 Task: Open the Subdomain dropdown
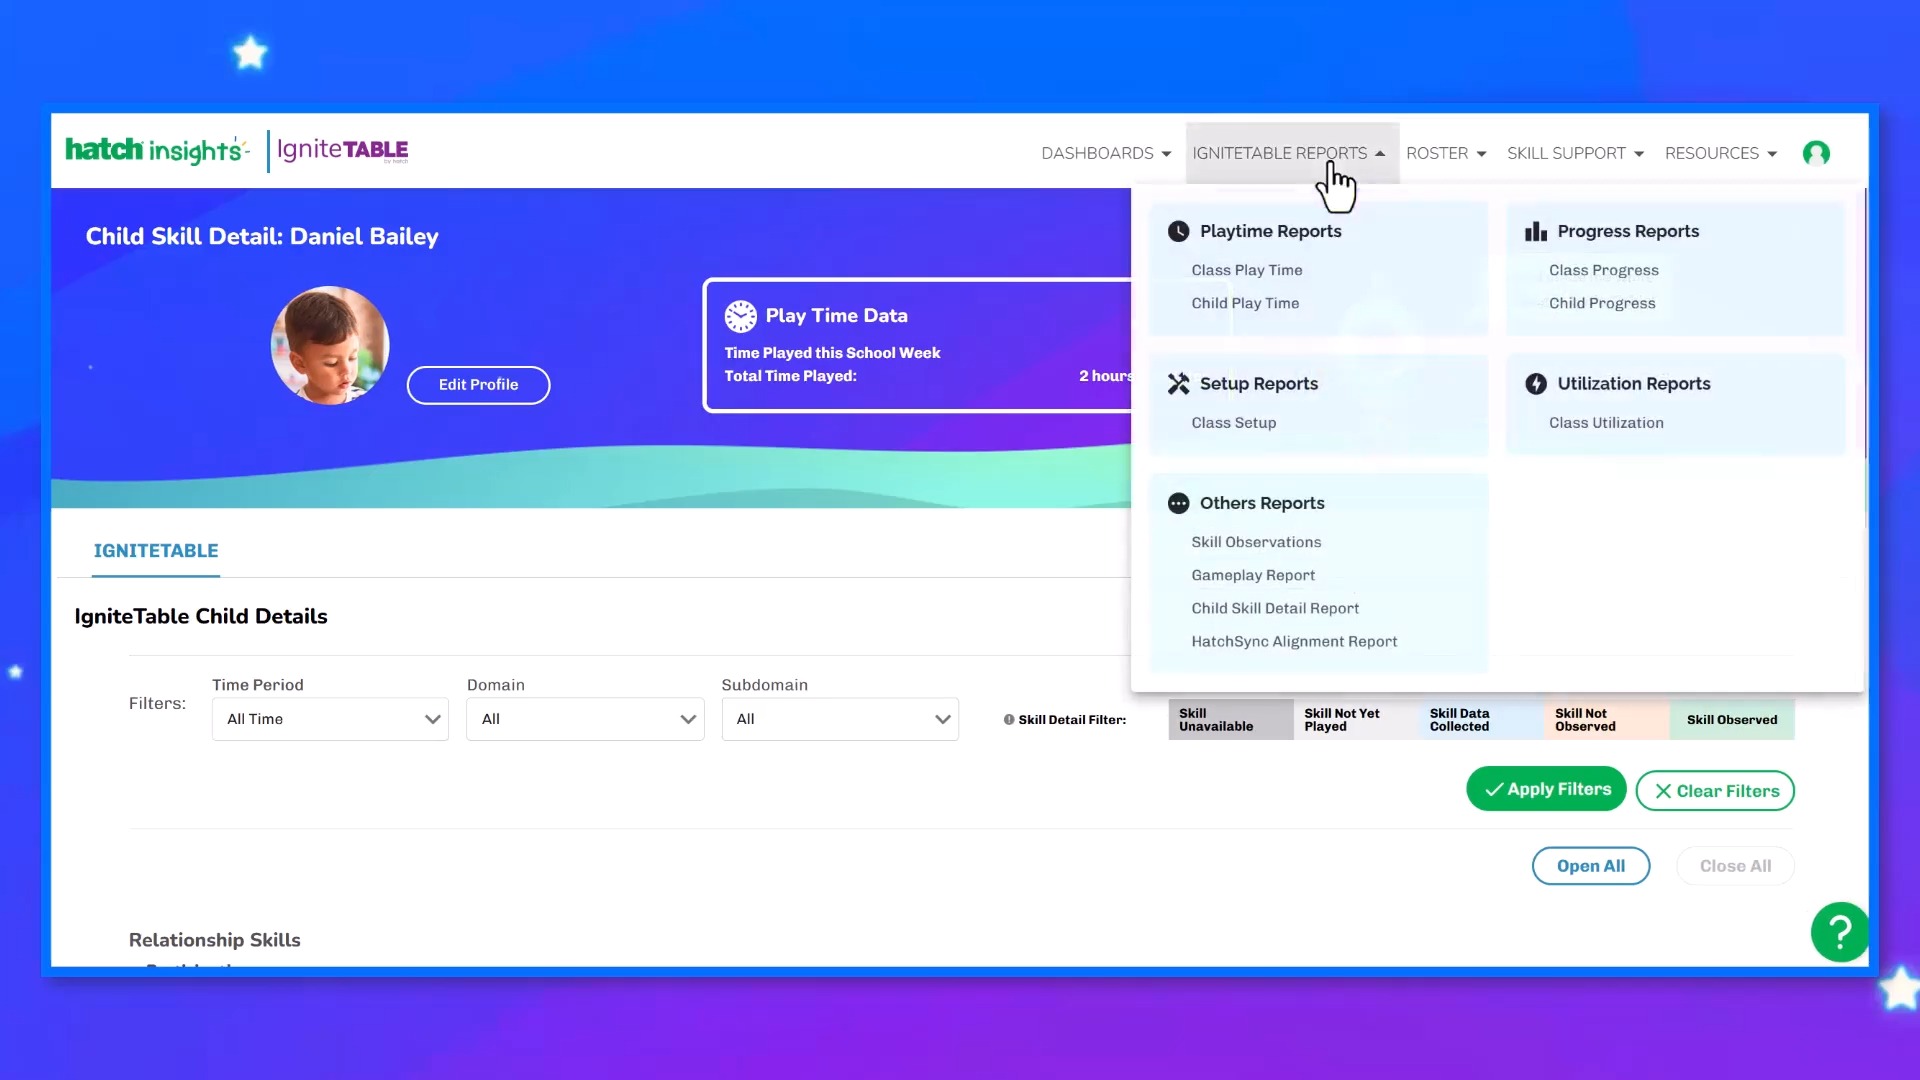840,719
